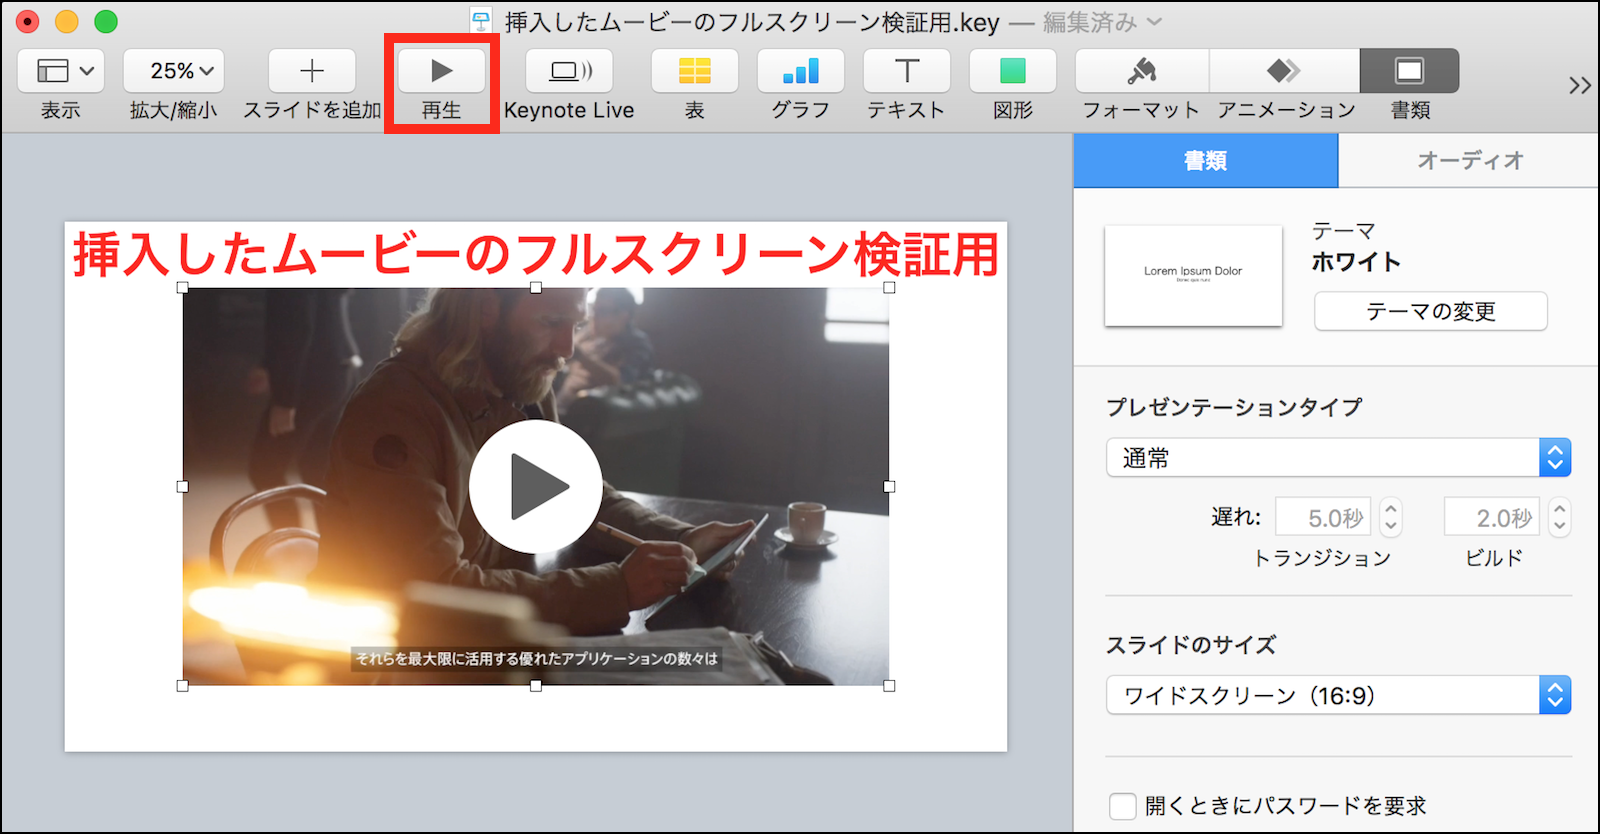Viewport: 1600px width, 834px height.
Task: Click the 再生 play toolbar icon
Action: pyautogui.click(x=441, y=71)
